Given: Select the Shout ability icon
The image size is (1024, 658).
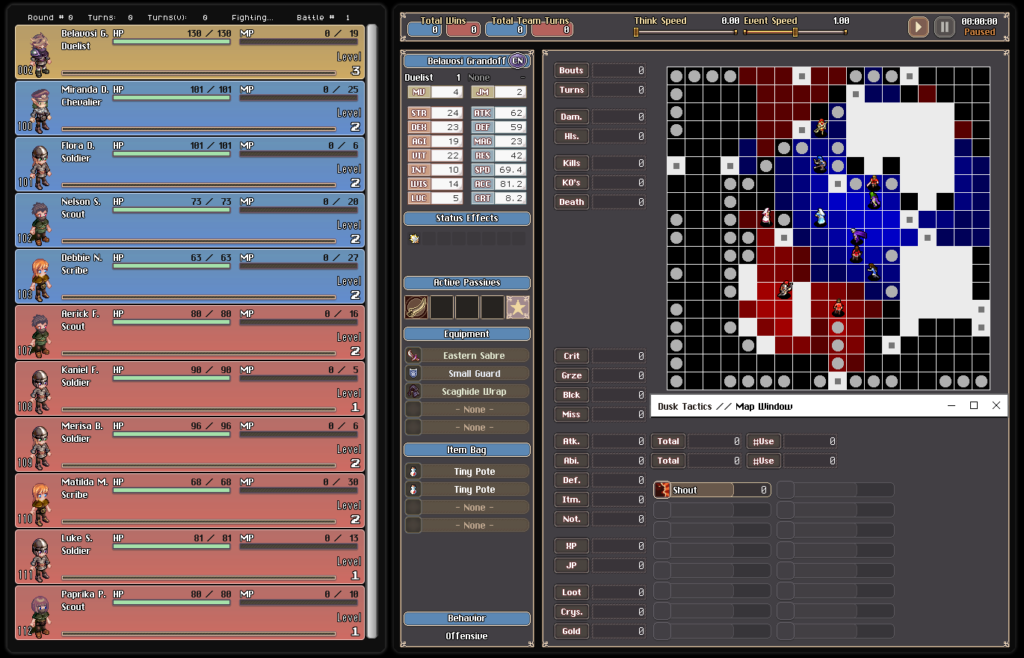Looking at the screenshot, I should pos(662,490).
